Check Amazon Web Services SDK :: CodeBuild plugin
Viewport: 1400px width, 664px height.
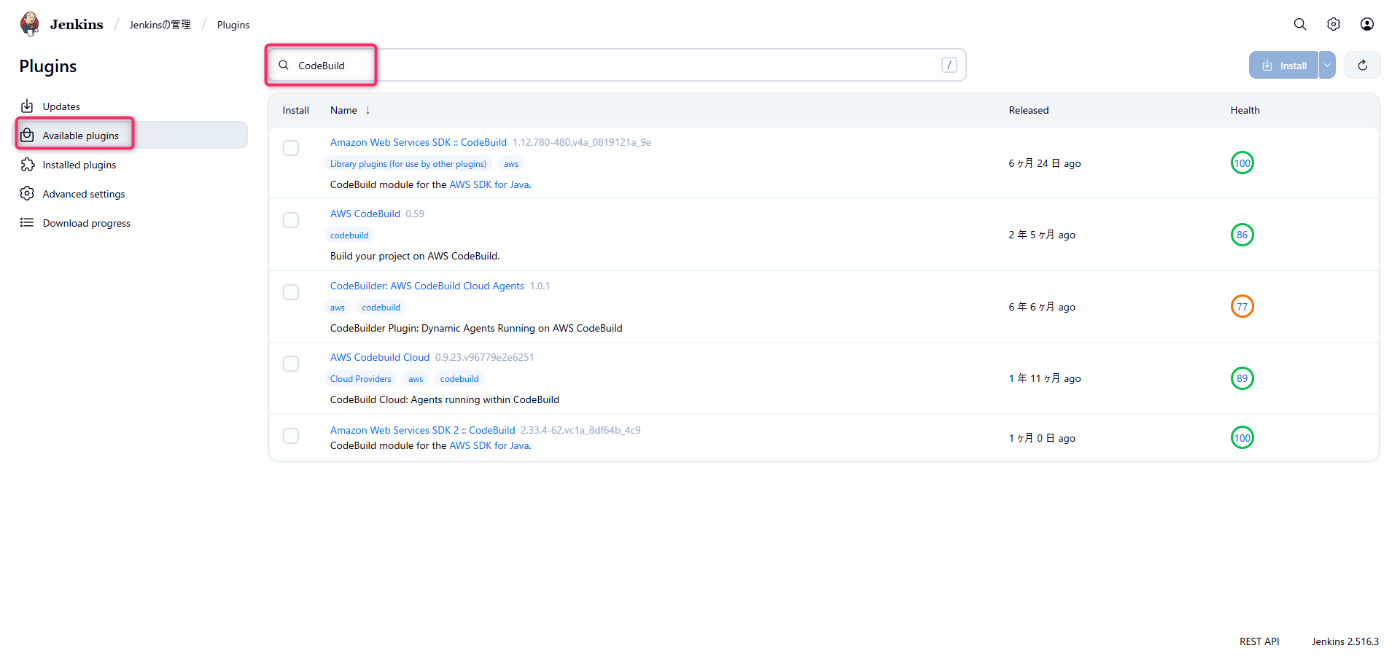coord(291,148)
